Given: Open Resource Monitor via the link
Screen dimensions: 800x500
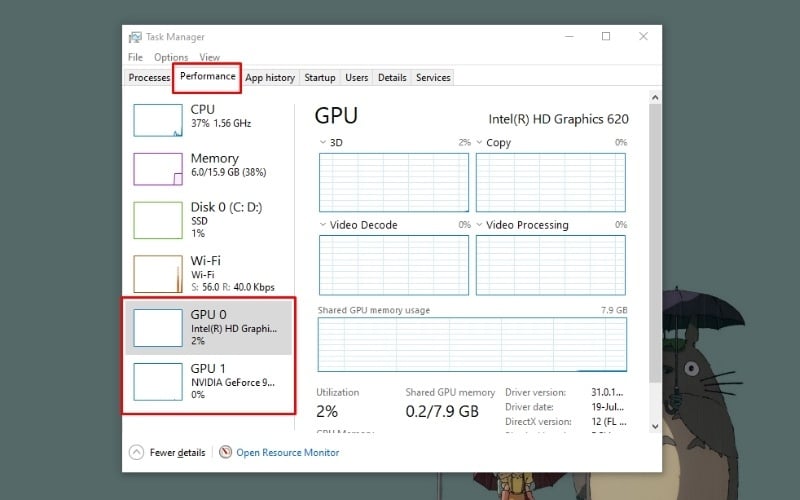Looking at the screenshot, I should tap(287, 453).
